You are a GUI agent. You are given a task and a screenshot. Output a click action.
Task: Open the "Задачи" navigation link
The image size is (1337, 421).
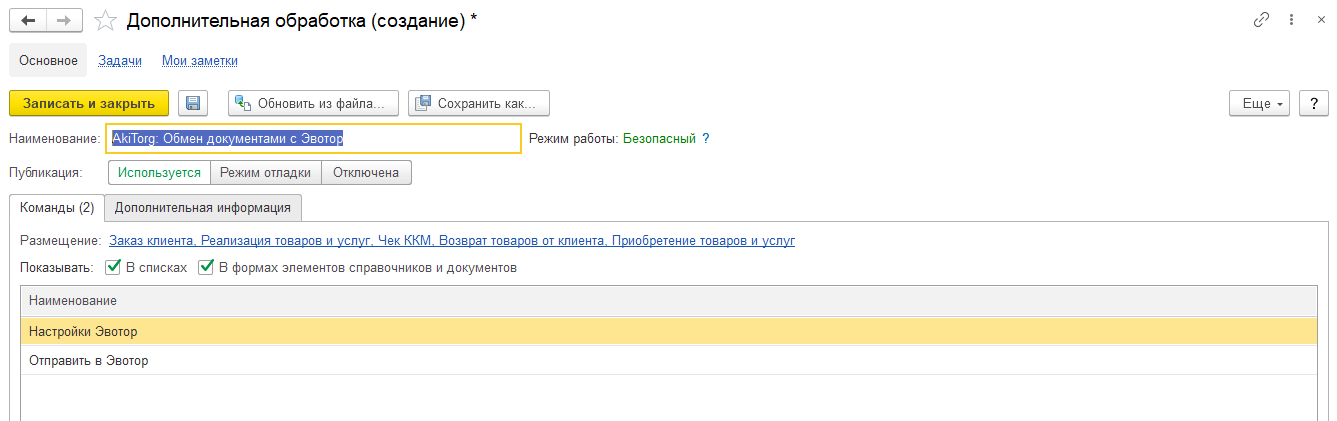coord(120,60)
